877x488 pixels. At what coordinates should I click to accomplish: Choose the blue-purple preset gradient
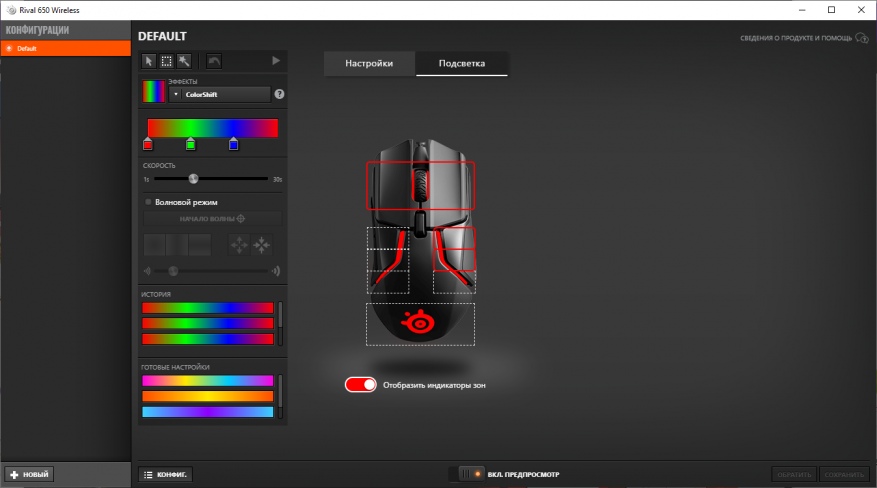coord(208,412)
